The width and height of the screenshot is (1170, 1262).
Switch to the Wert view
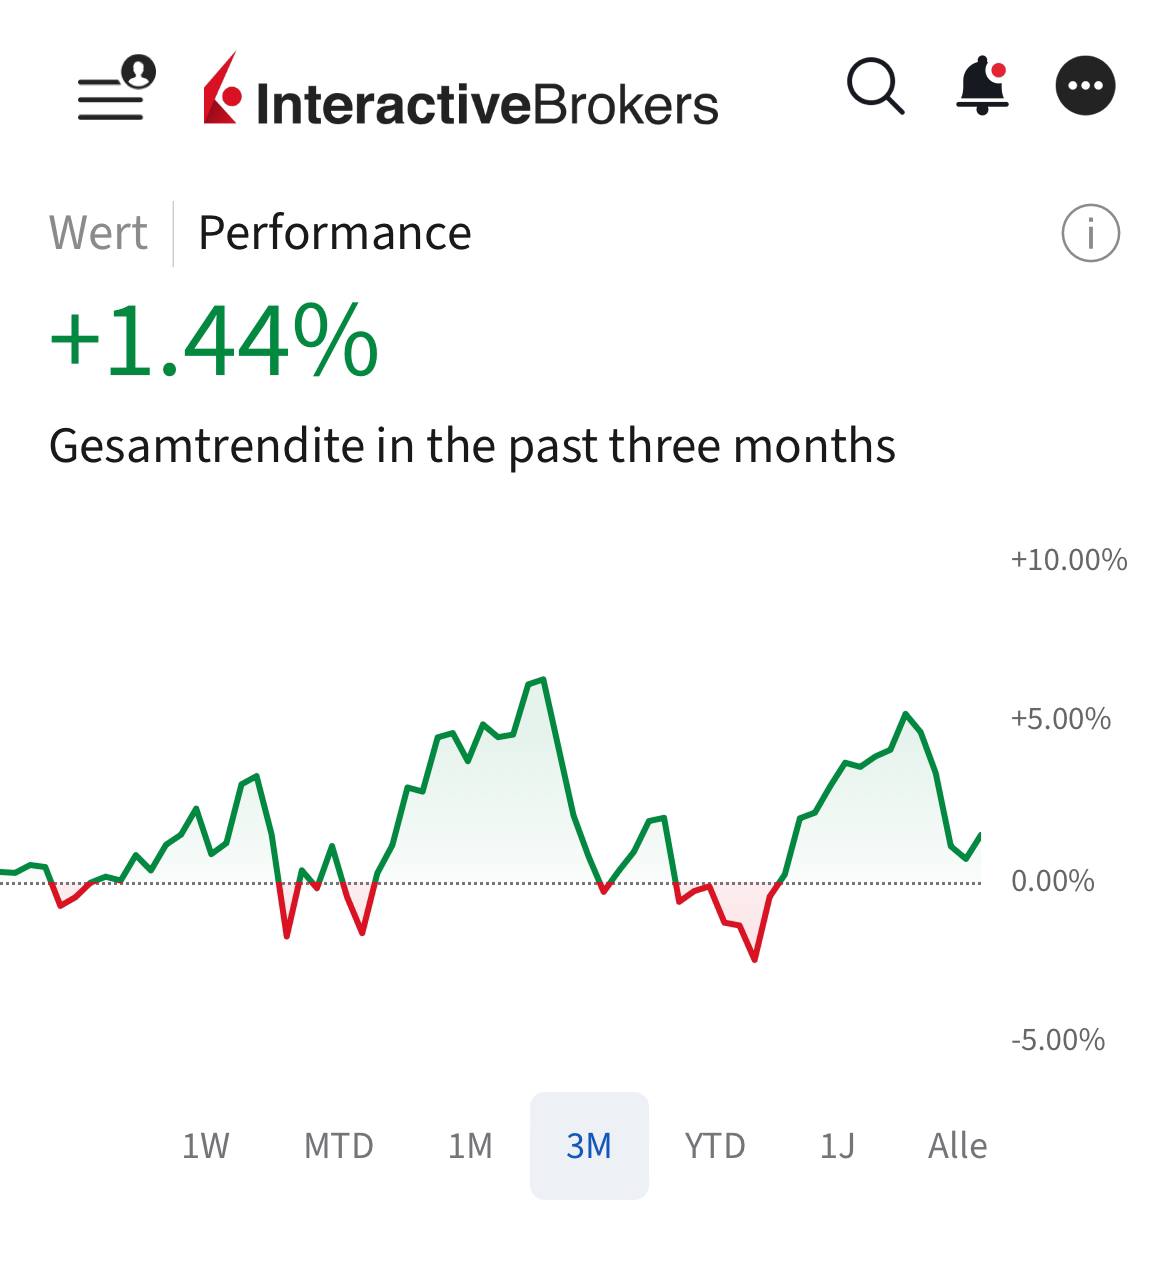[x=98, y=234]
